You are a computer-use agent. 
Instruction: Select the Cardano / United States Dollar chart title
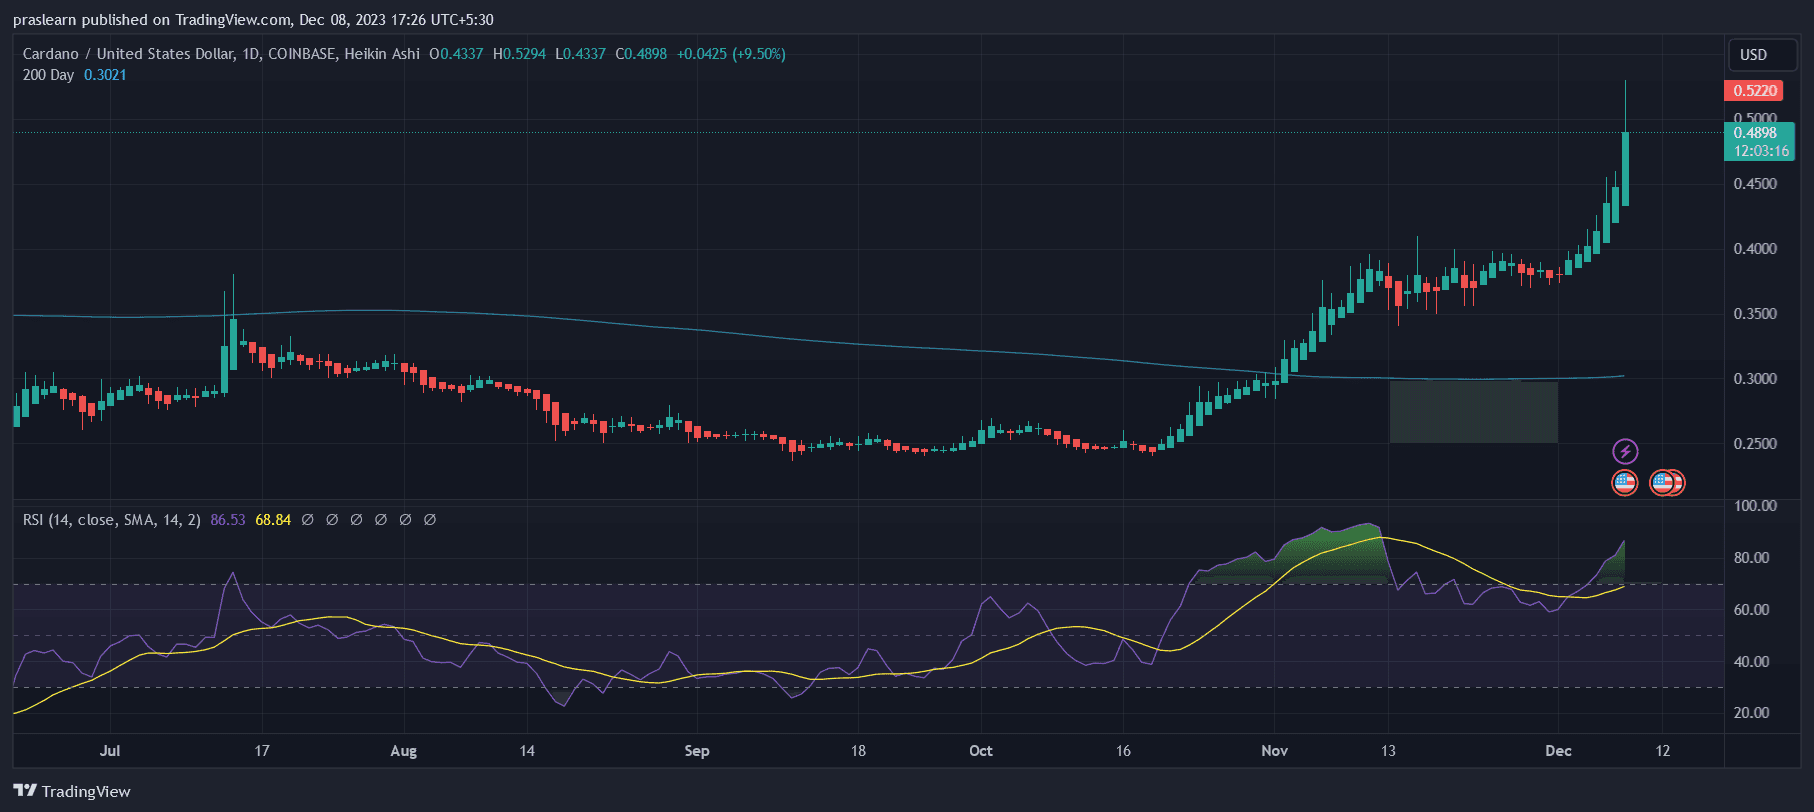(x=128, y=54)
